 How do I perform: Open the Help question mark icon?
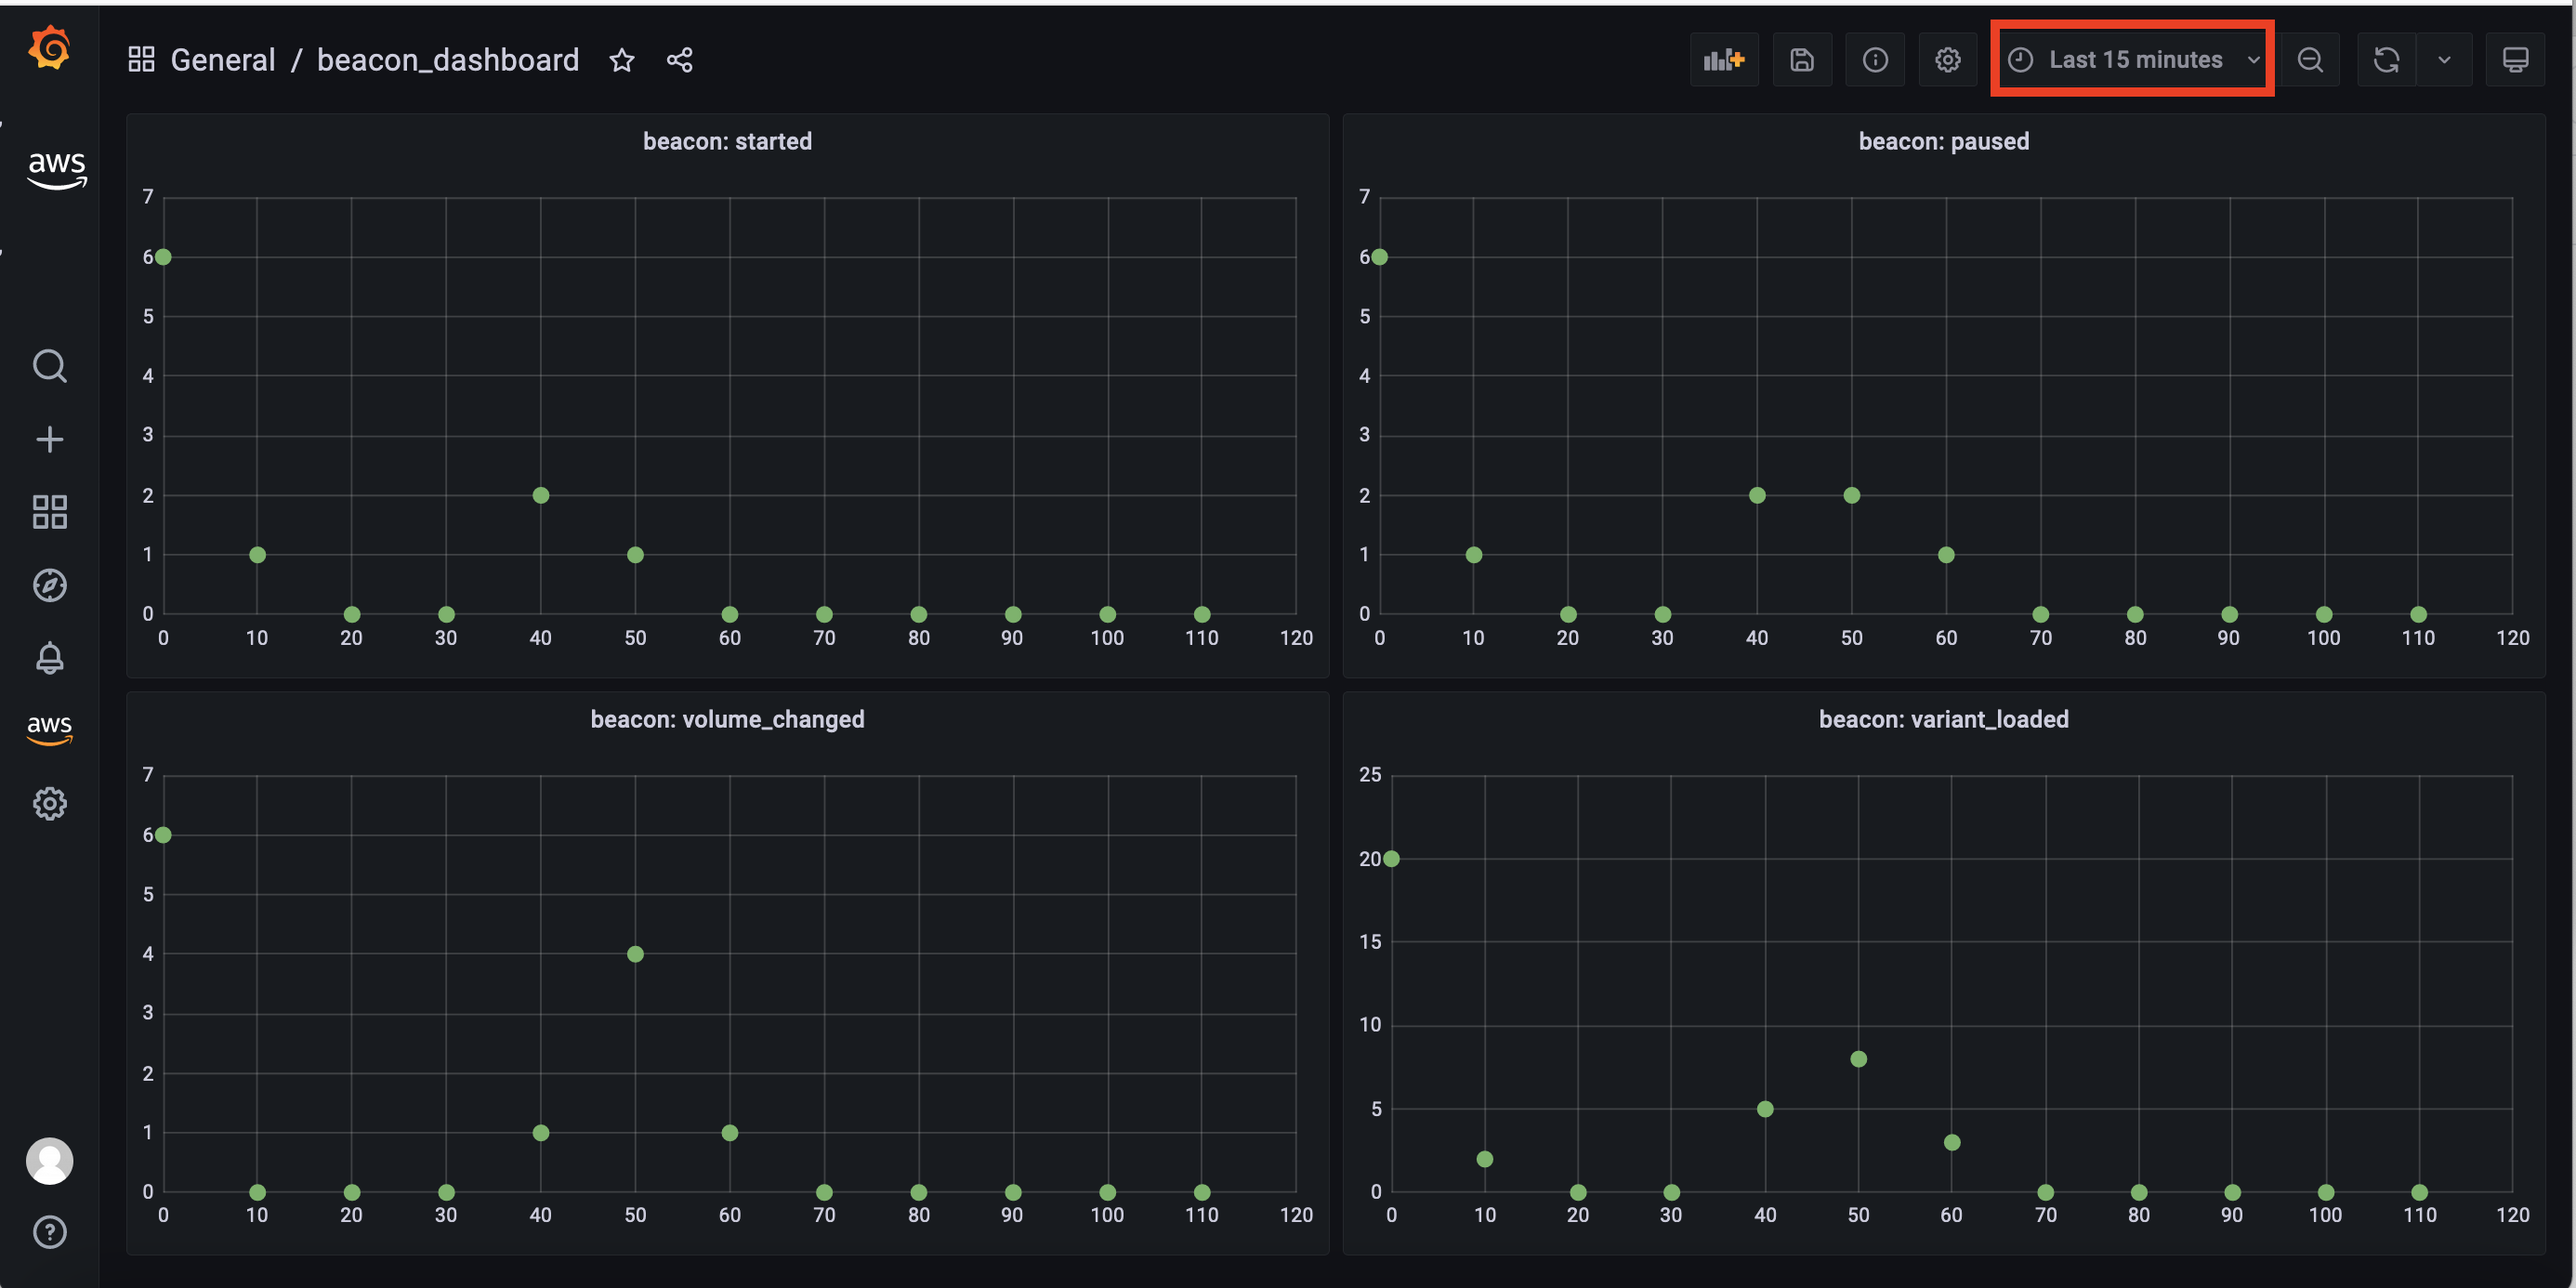pos(49,1232)
